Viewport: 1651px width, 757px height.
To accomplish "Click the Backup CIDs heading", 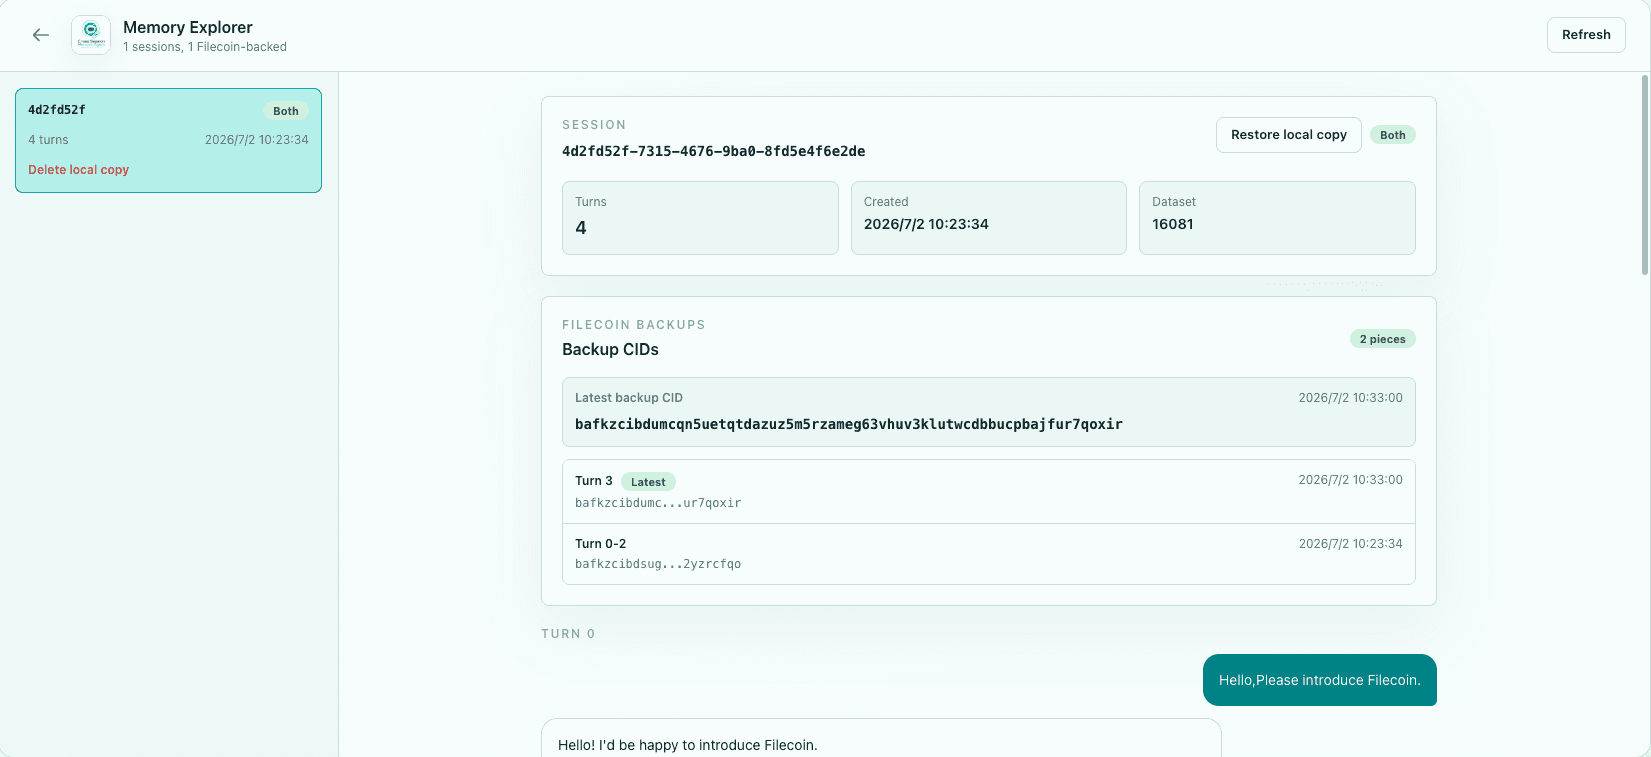I will [x=610, y=349].
